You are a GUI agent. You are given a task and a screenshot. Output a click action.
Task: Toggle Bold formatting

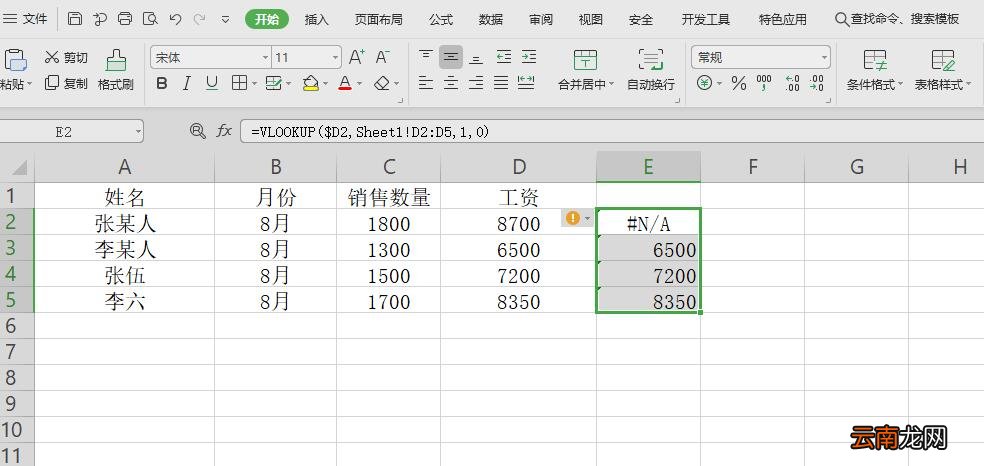point(162,83)
